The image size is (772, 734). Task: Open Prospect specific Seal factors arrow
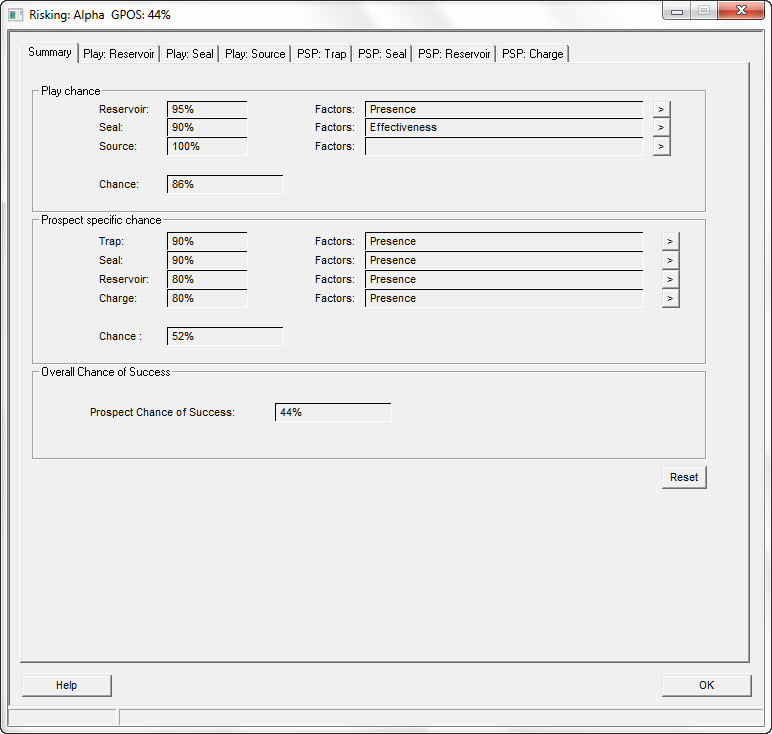670,260
